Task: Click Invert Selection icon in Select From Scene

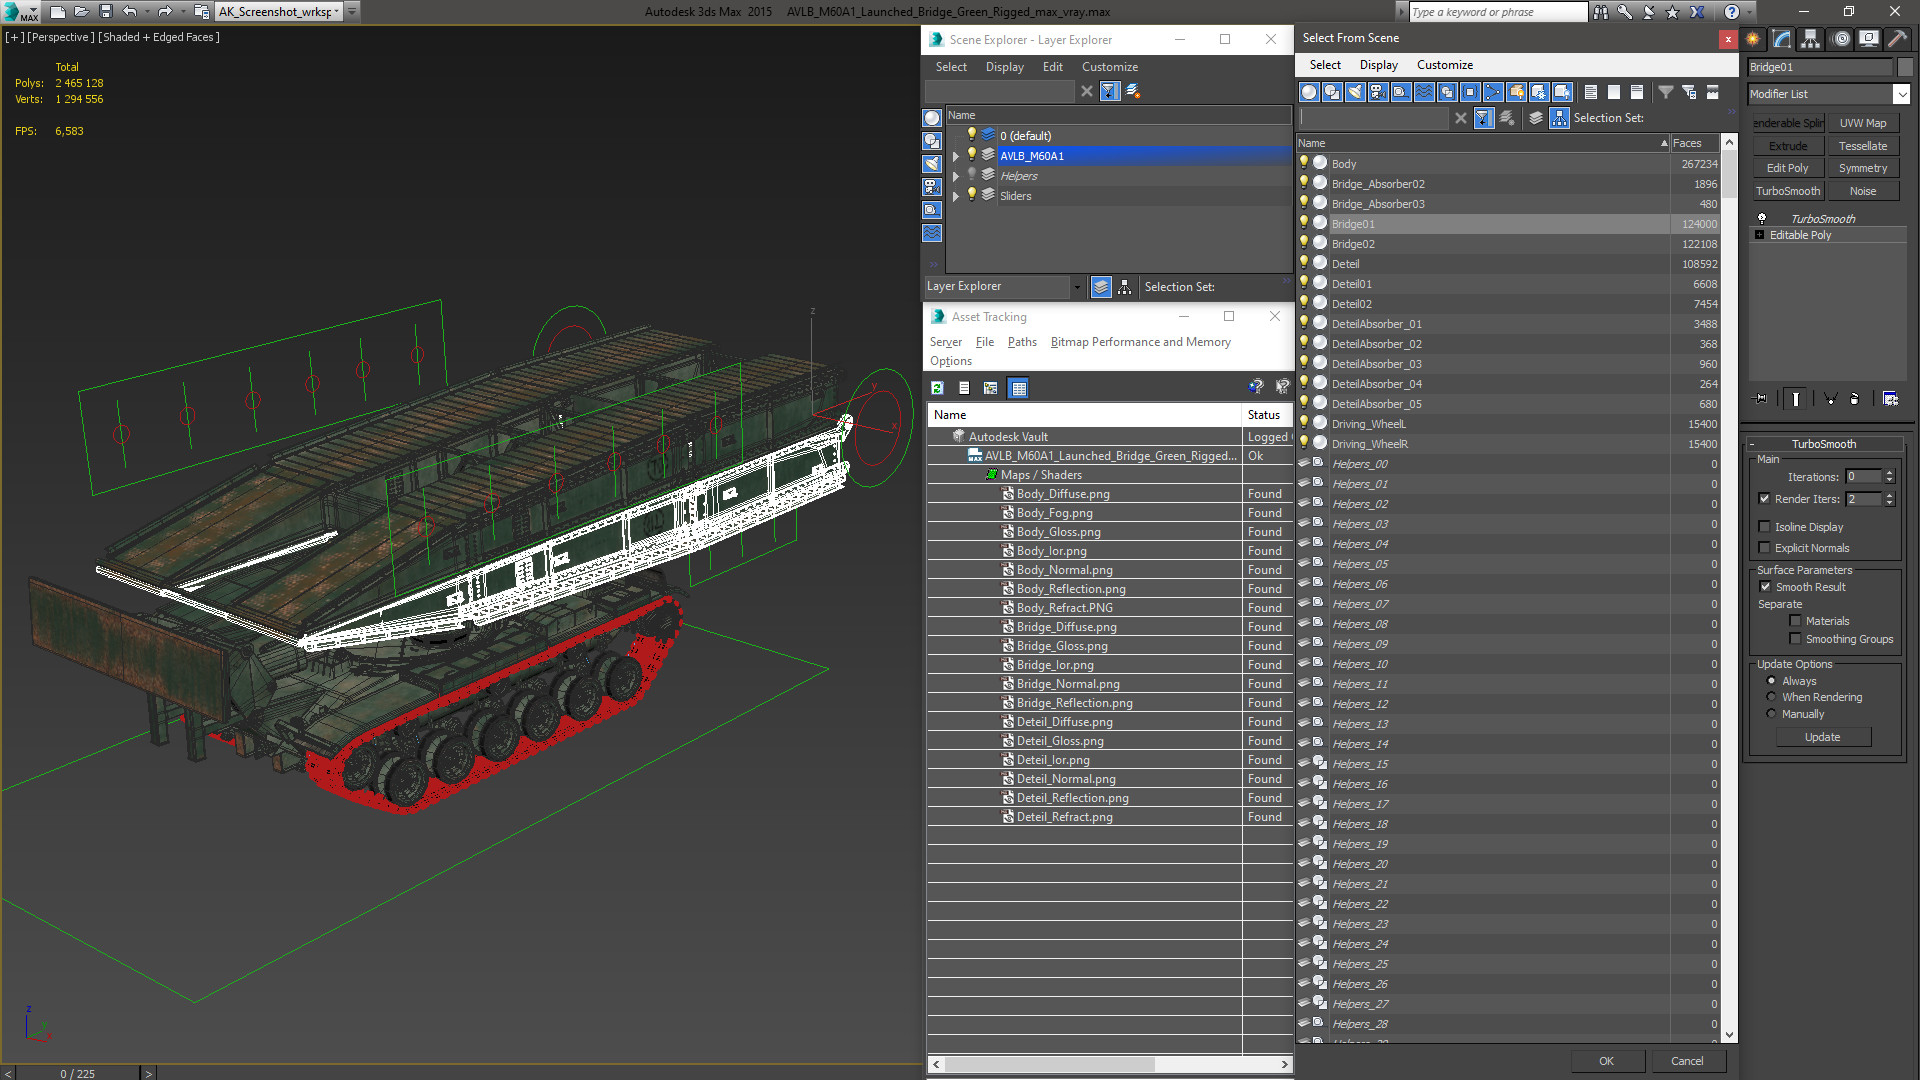Action: [1636, 92]
